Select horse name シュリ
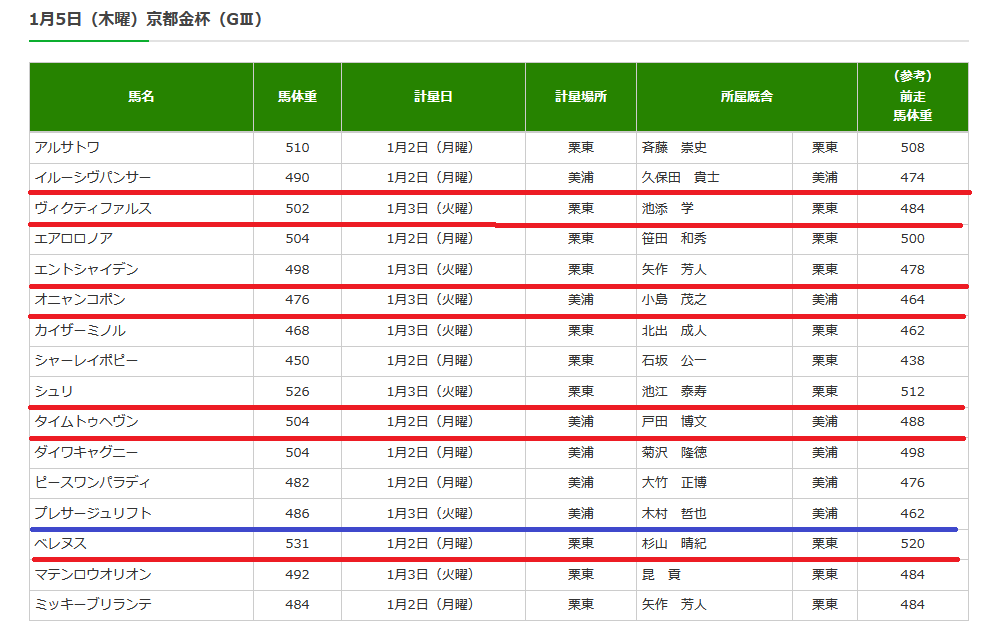This screenshot has width=992, height=635. pos(54,391)
